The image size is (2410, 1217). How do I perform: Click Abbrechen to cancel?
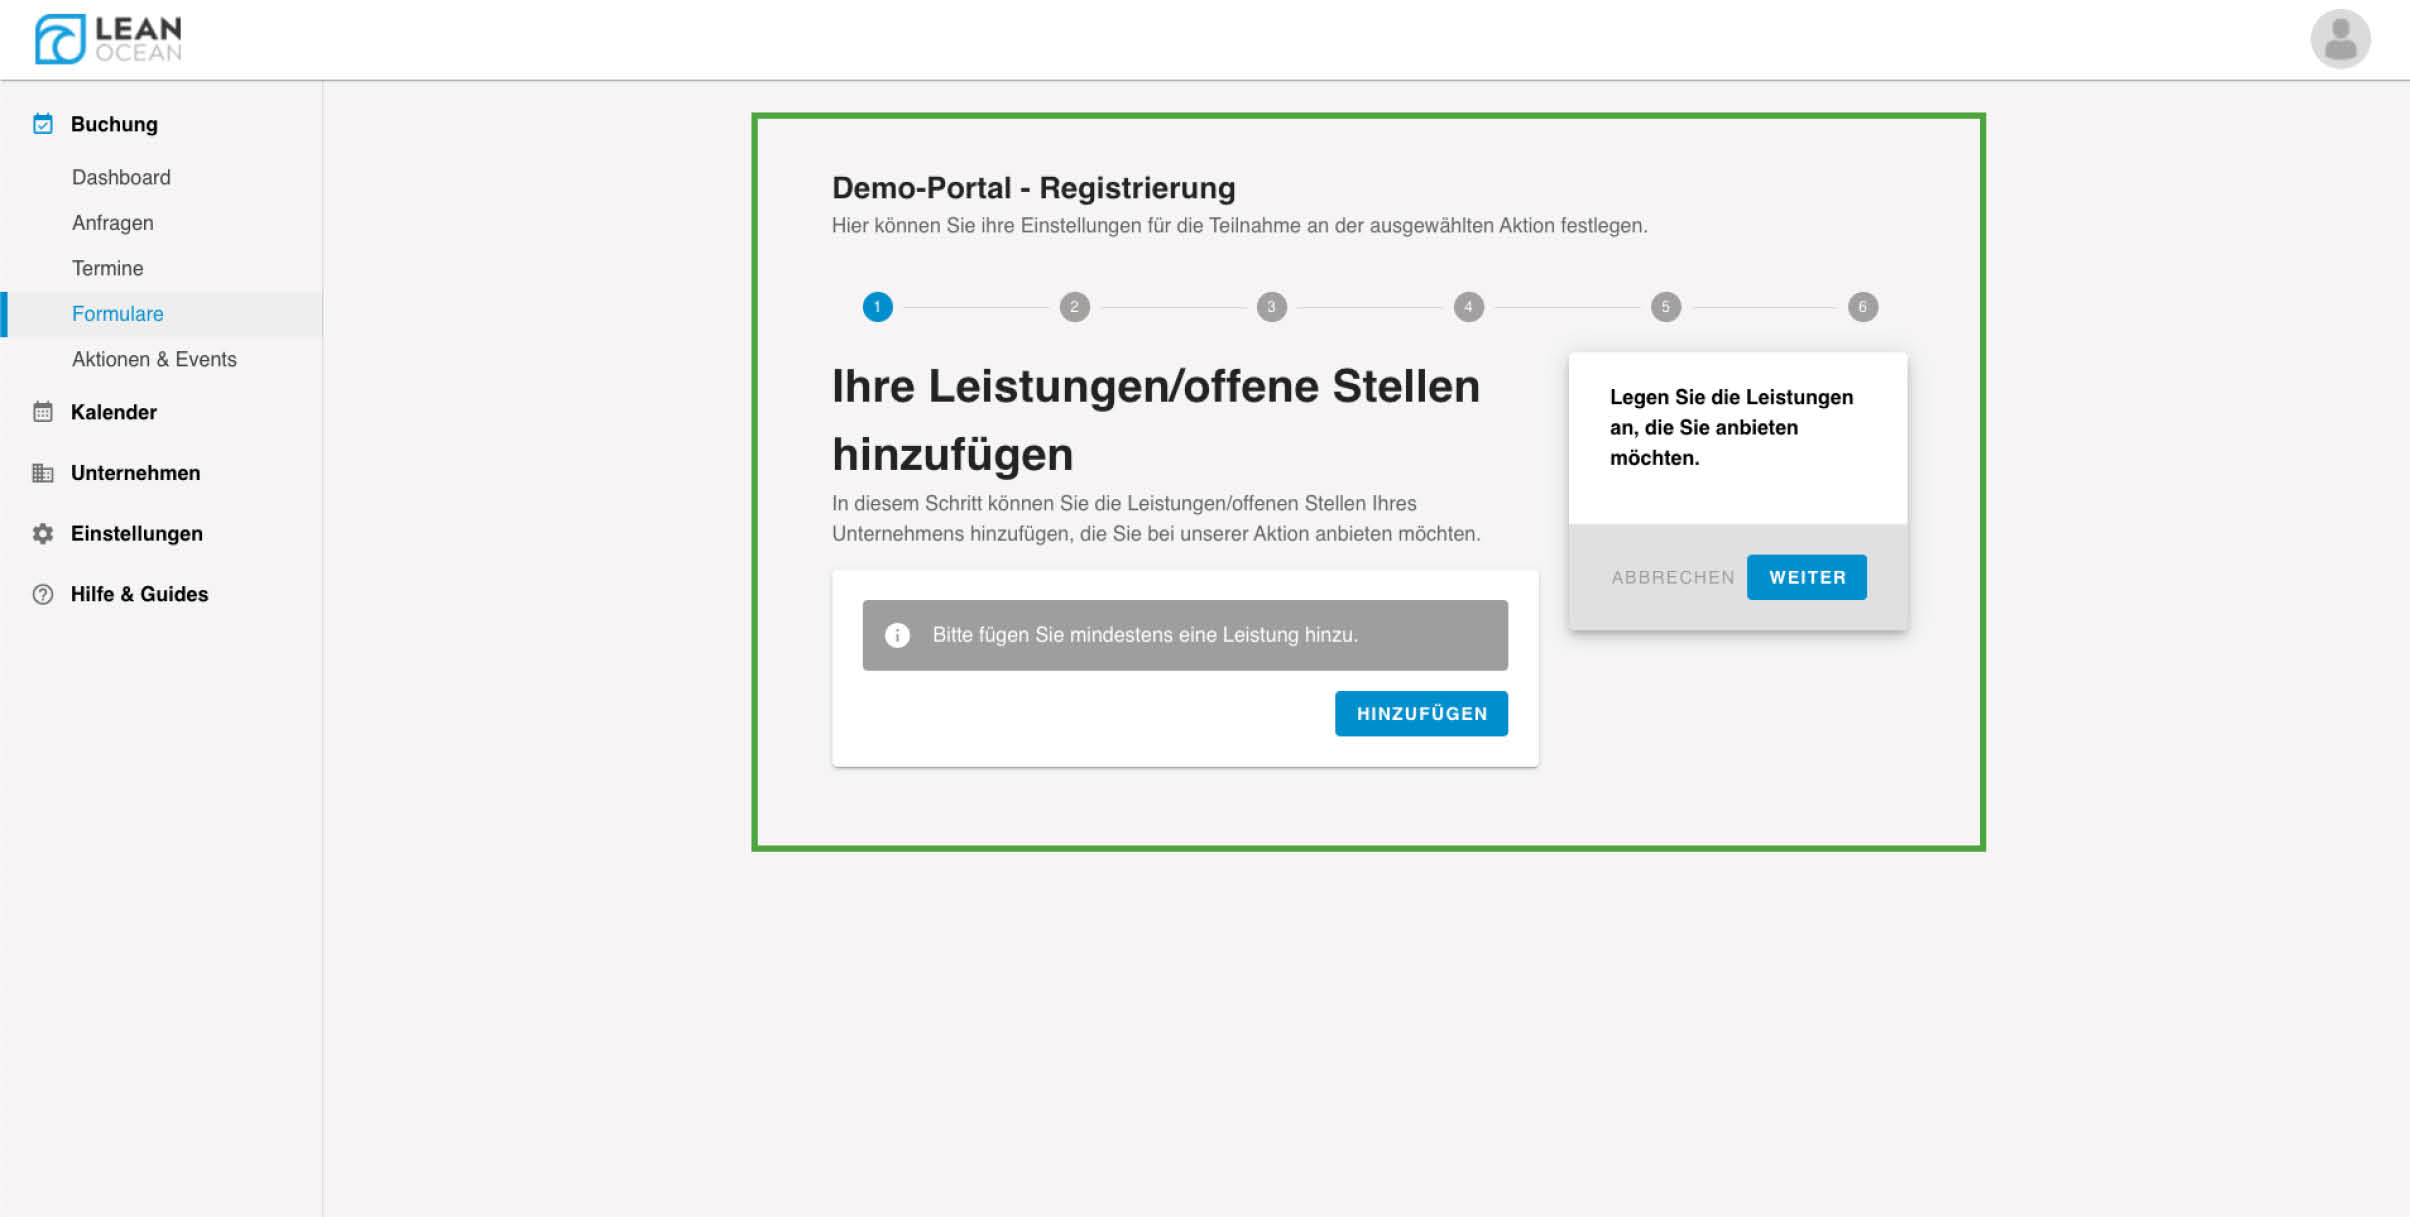tap(1672, 577)
